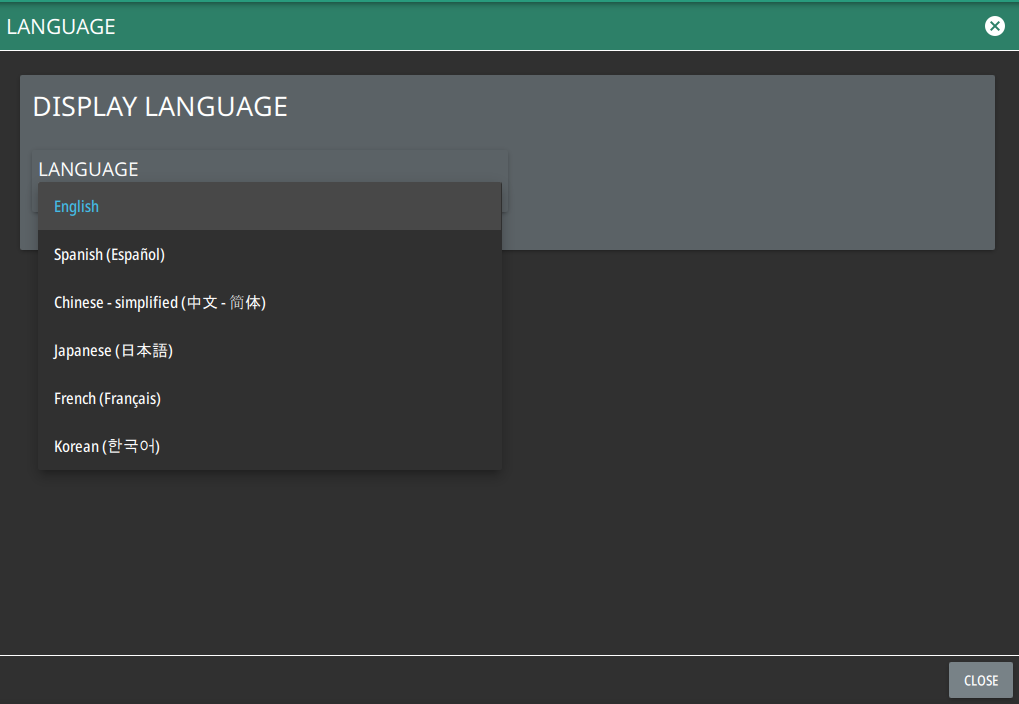Click the empty grey panel right of the dropdown
1019x704 pixels.
pyautogui.click(x=750, y=180)
